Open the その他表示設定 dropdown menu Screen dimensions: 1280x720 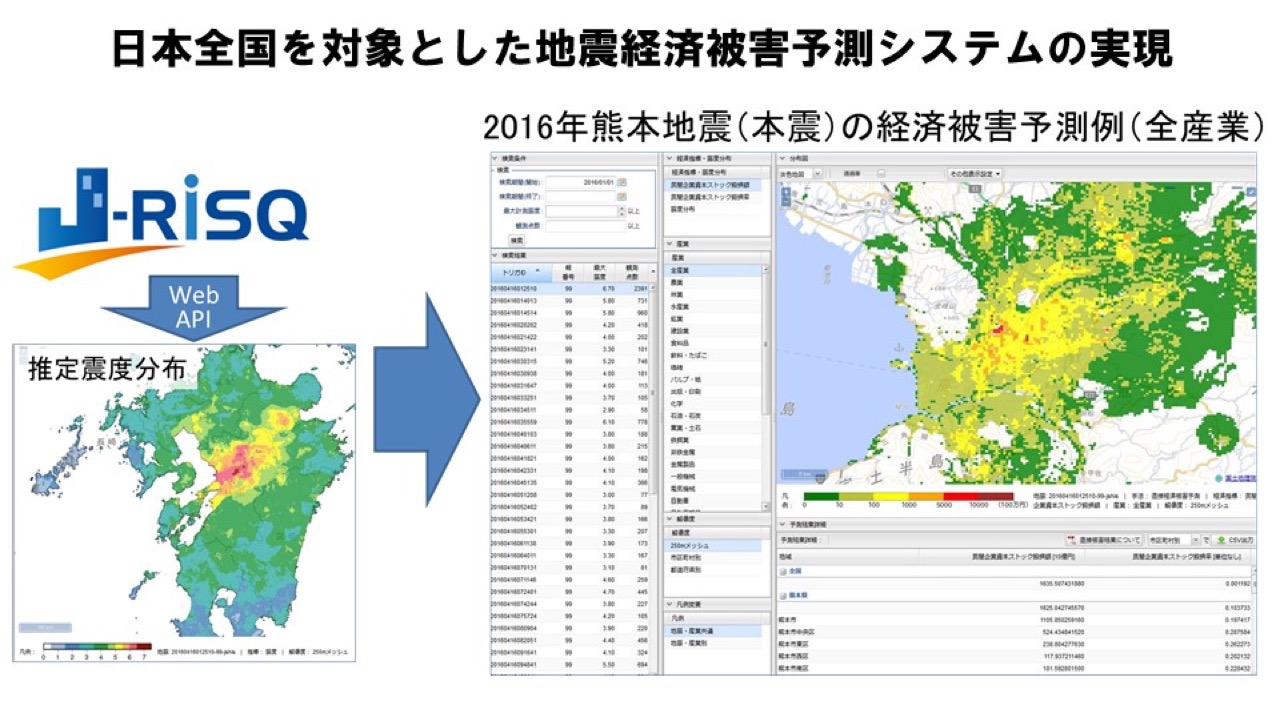pyautogui.click(x=975, y=173)
